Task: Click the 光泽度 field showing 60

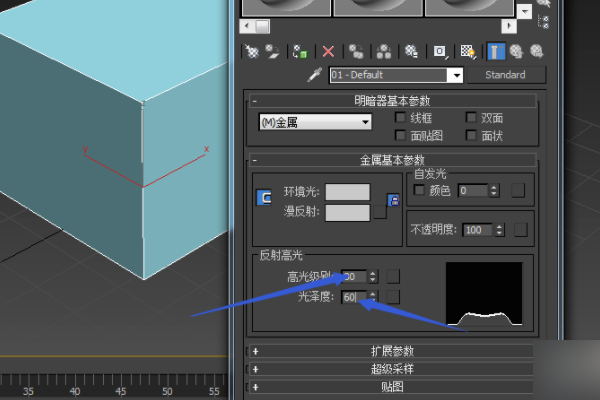Action: [354, 297]
